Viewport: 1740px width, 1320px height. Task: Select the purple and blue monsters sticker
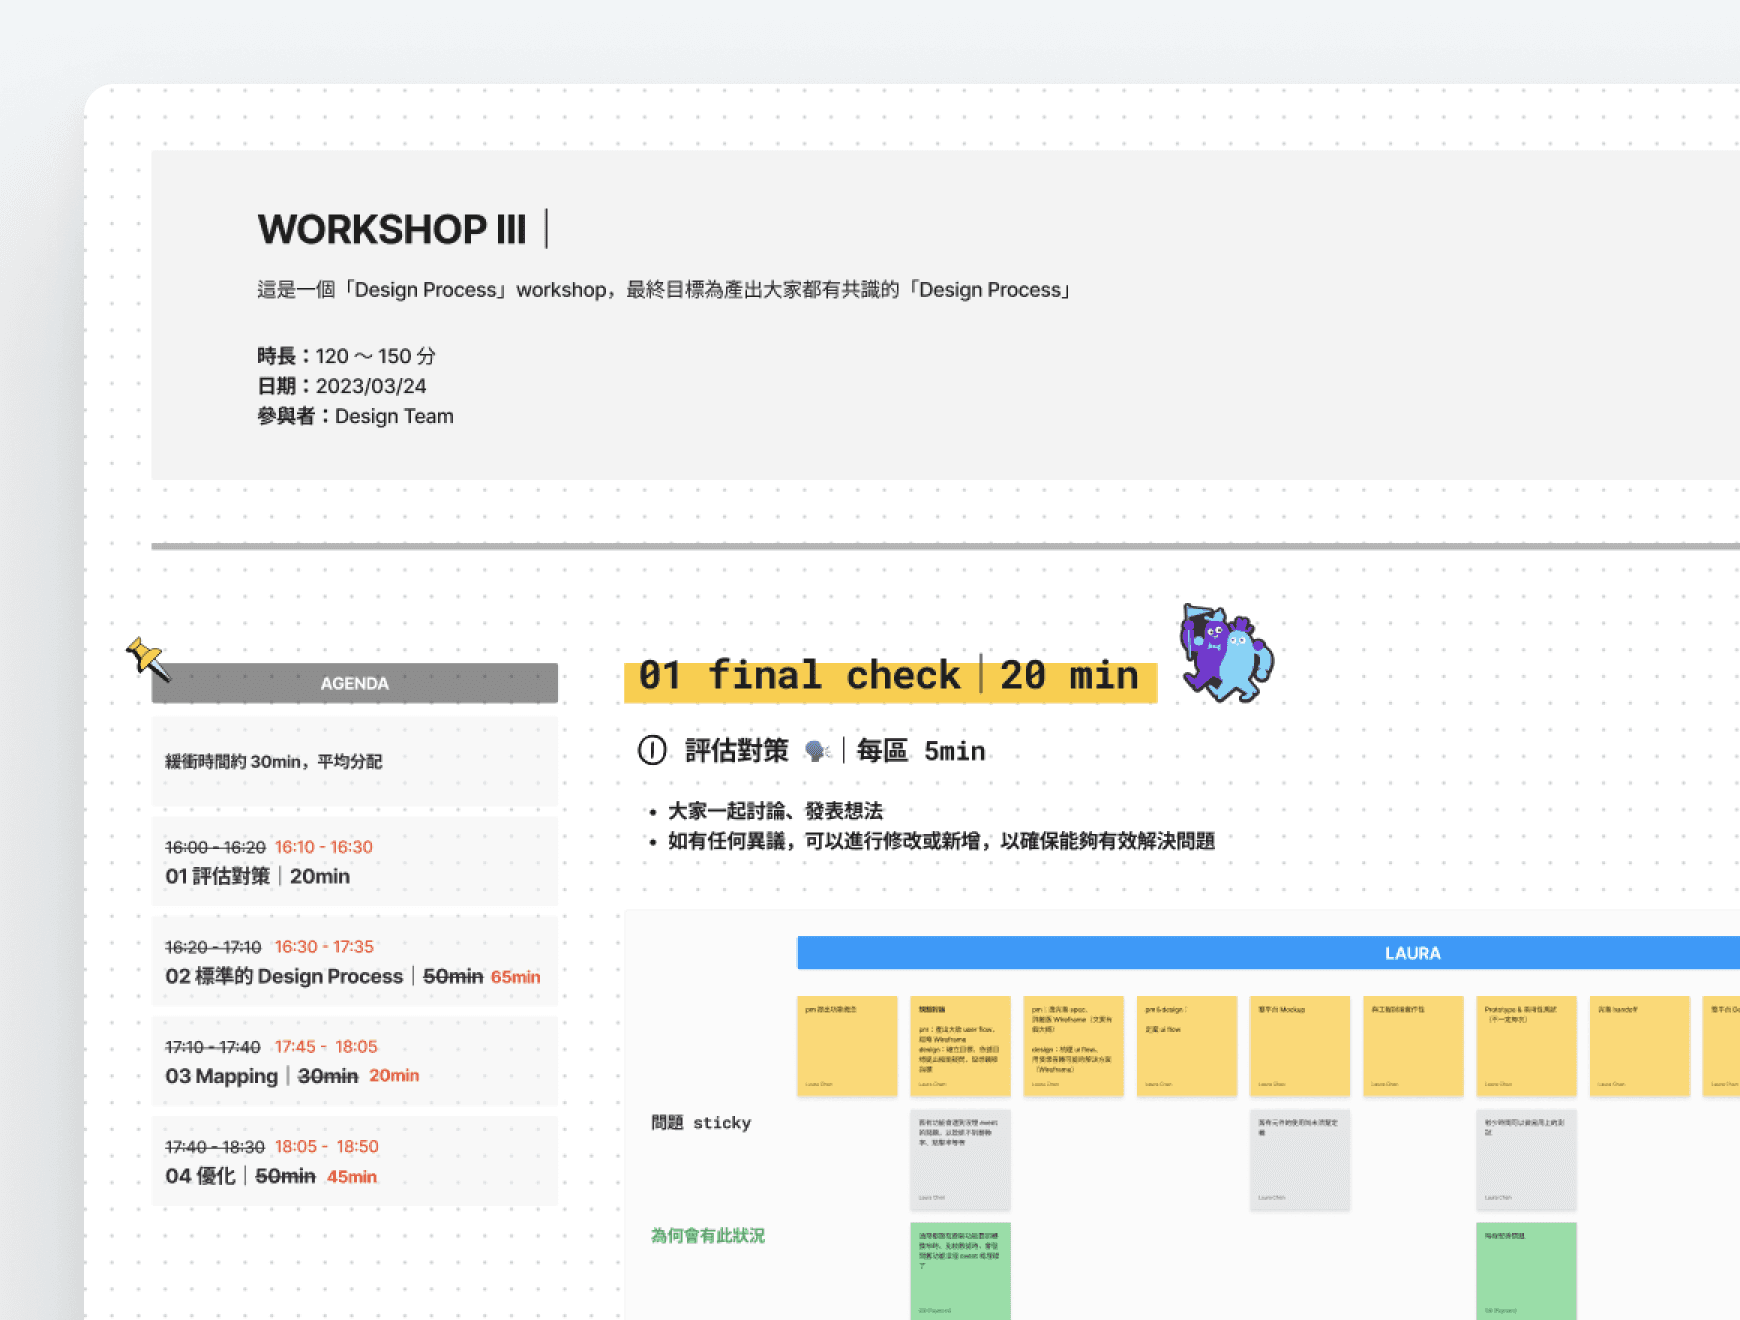coord(1226,653)
